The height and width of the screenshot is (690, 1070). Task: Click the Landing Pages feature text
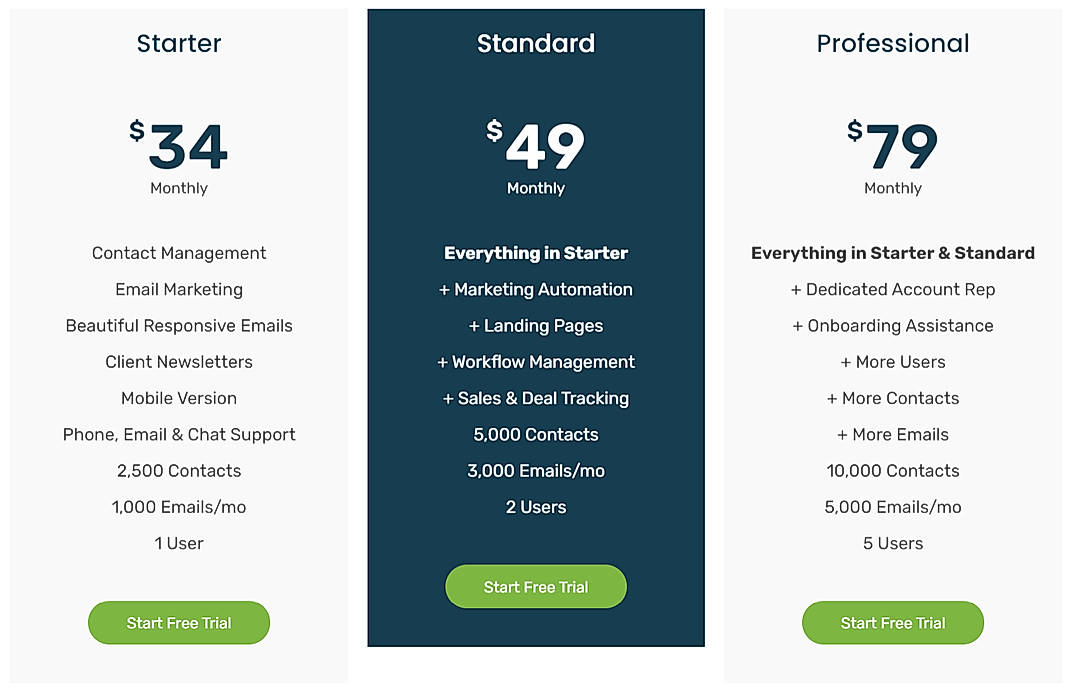tap(536, 325)
